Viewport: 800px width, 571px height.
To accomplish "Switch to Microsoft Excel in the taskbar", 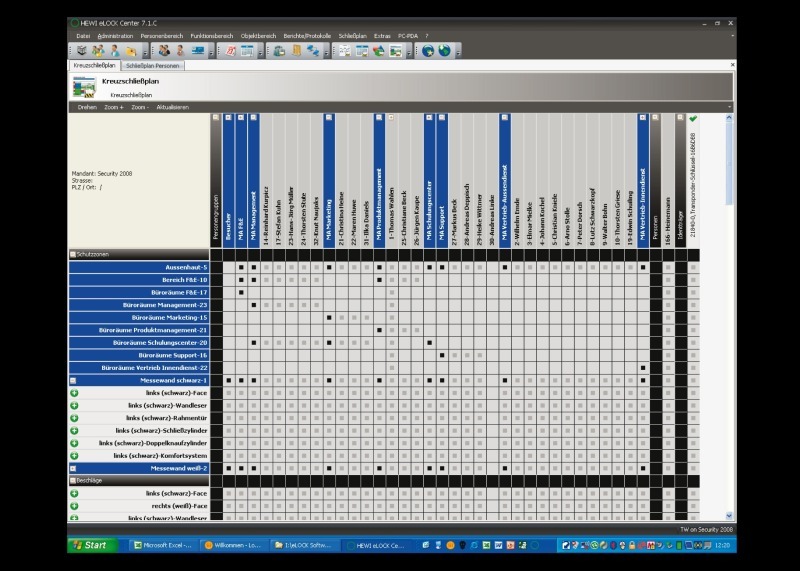I will [x=163, y=545].
